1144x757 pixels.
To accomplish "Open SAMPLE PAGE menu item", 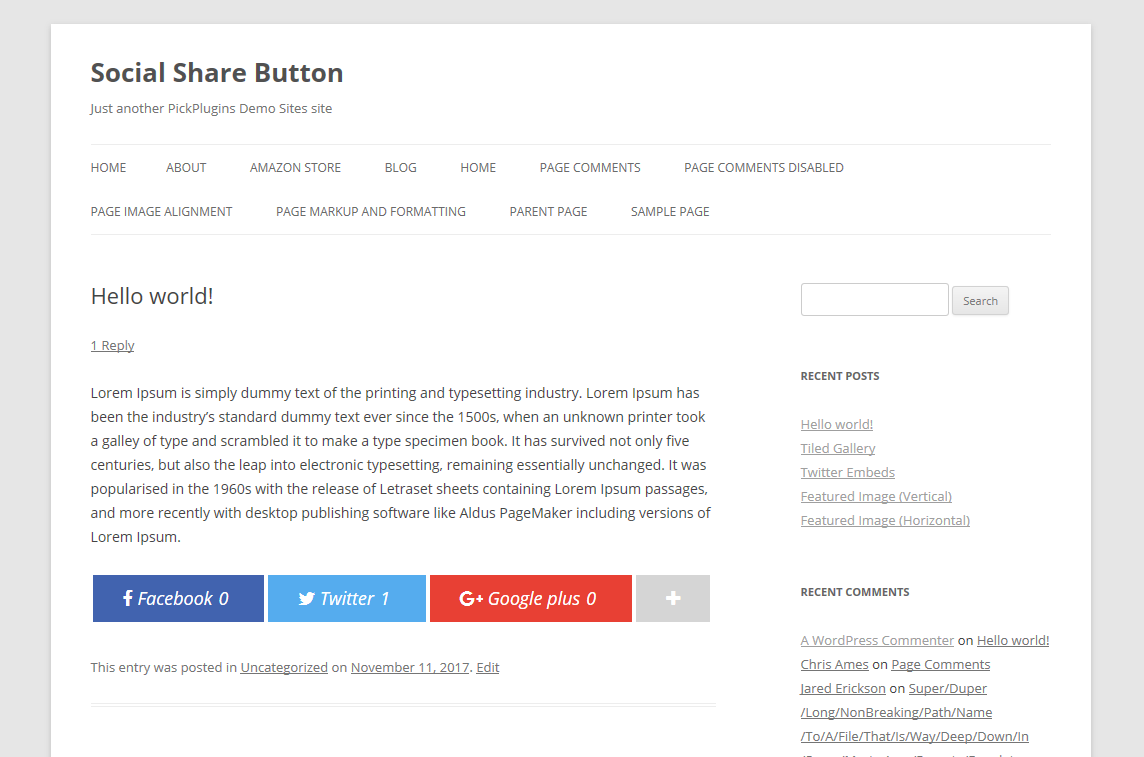I will tap(670, 211).
